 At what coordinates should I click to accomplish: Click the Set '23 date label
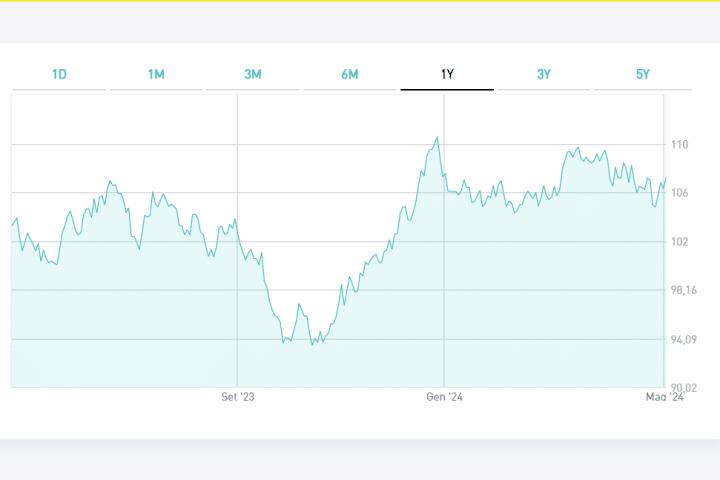(238, 397)
